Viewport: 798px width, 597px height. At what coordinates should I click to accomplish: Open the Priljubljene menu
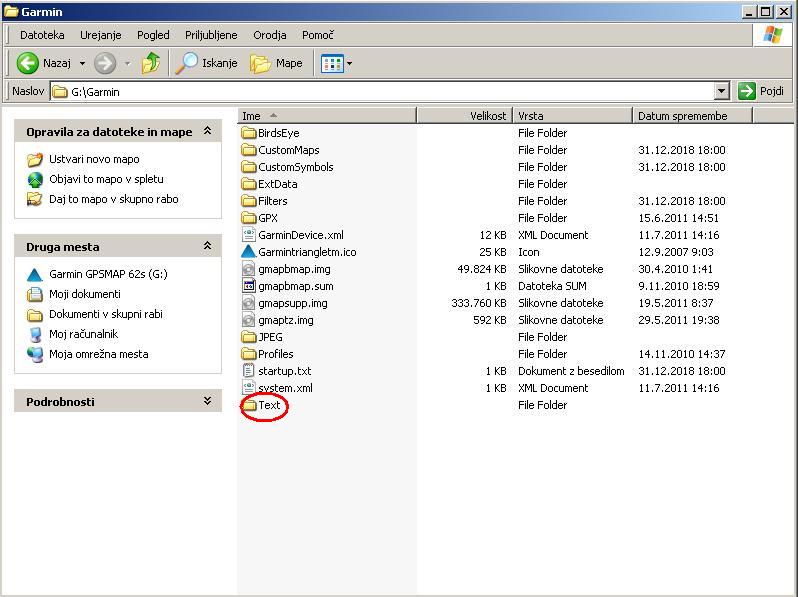tap(211, 35)
